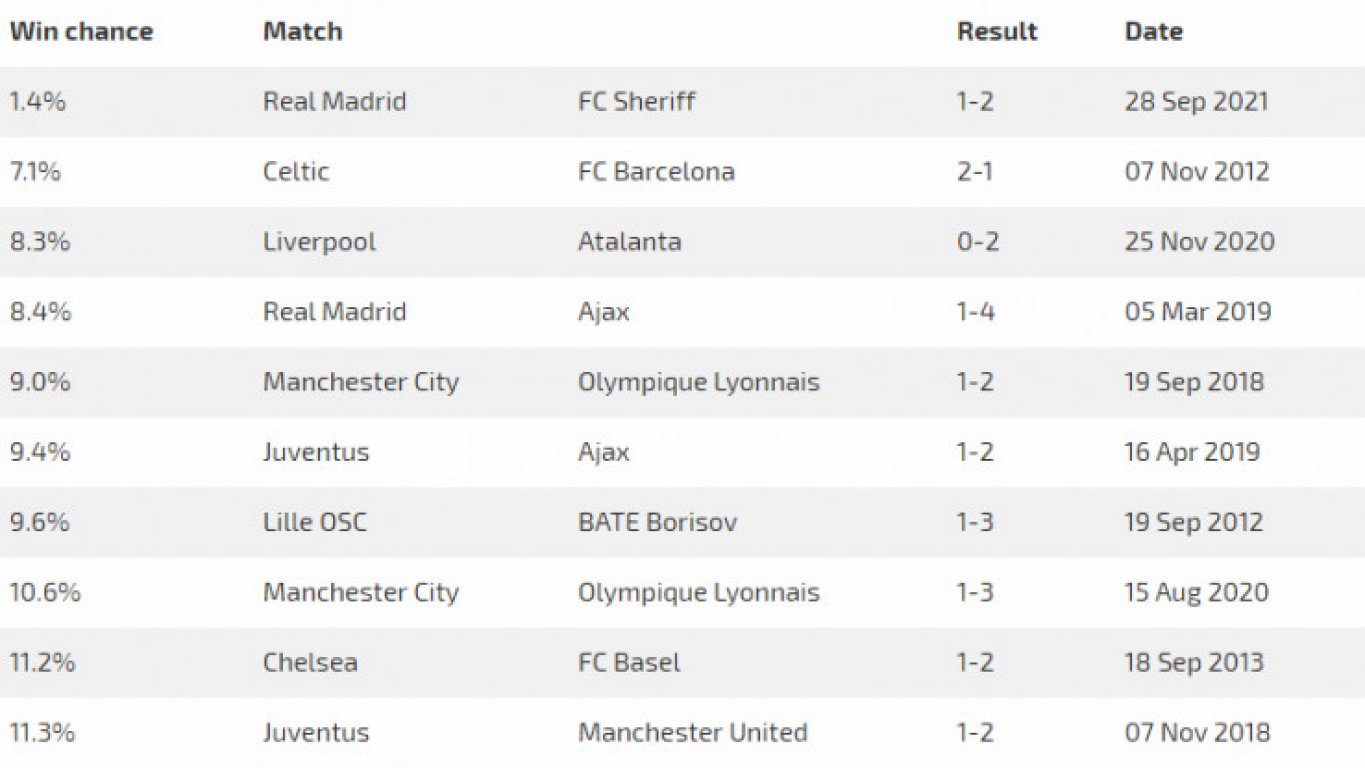Select the 1.4% win chance value
This screenshot has width=1365, height=768.
pyautogui.click(x=37, y=102)
